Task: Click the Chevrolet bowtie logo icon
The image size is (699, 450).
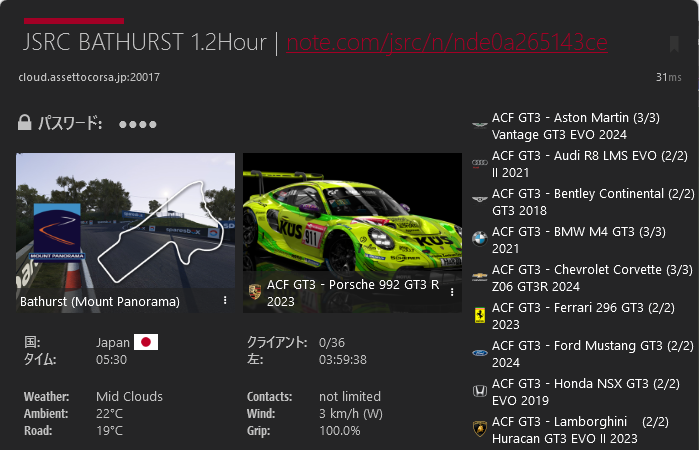Action: (480, 277)
